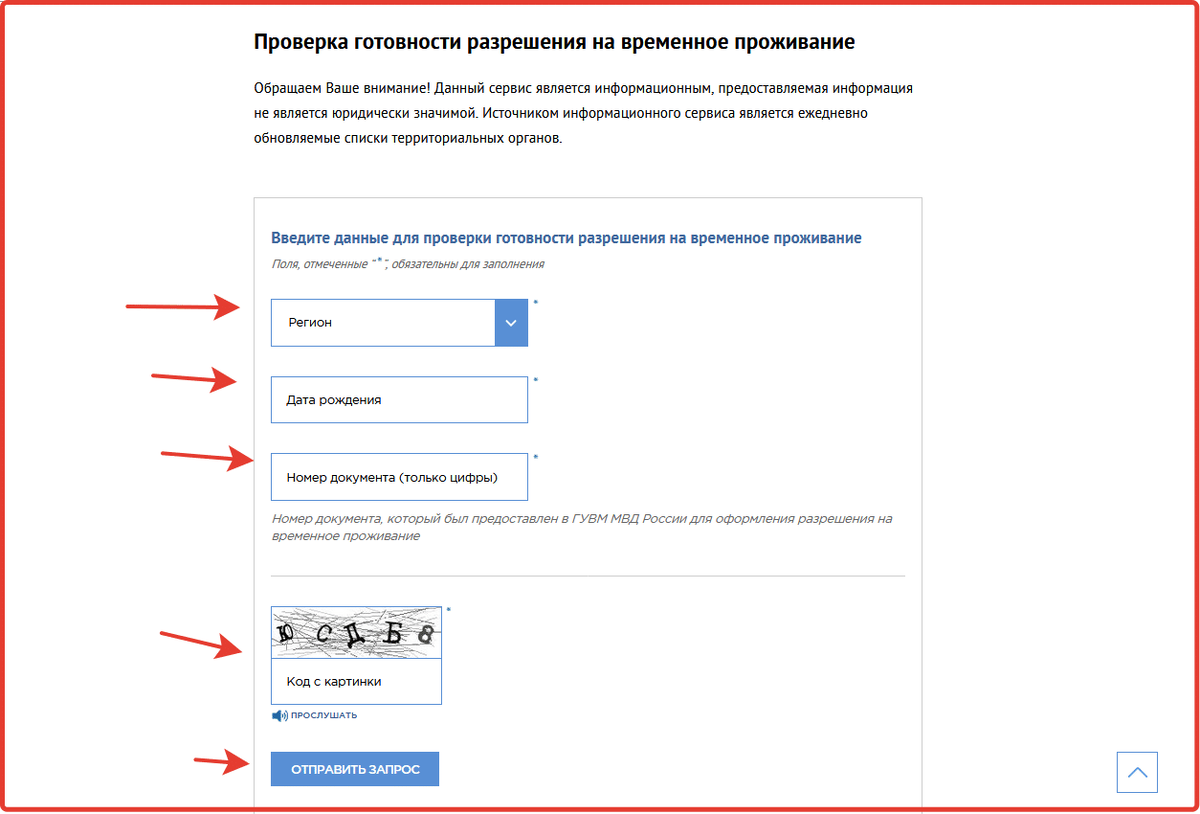Image resolution: width=1200 pixels, height=814 pixels.
Task: Open the Регион dropdown arrow
Action: pyautogui.click(x=511, y=323)
